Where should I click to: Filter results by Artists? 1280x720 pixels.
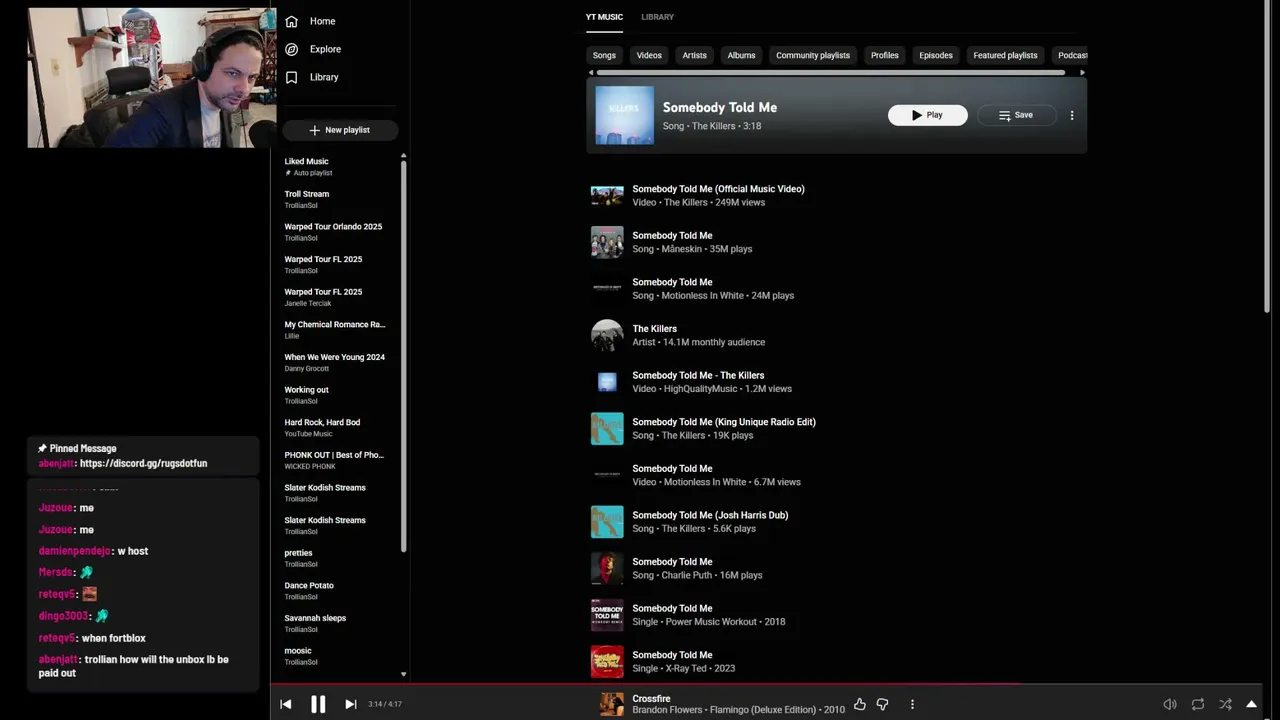pos(694,55)
